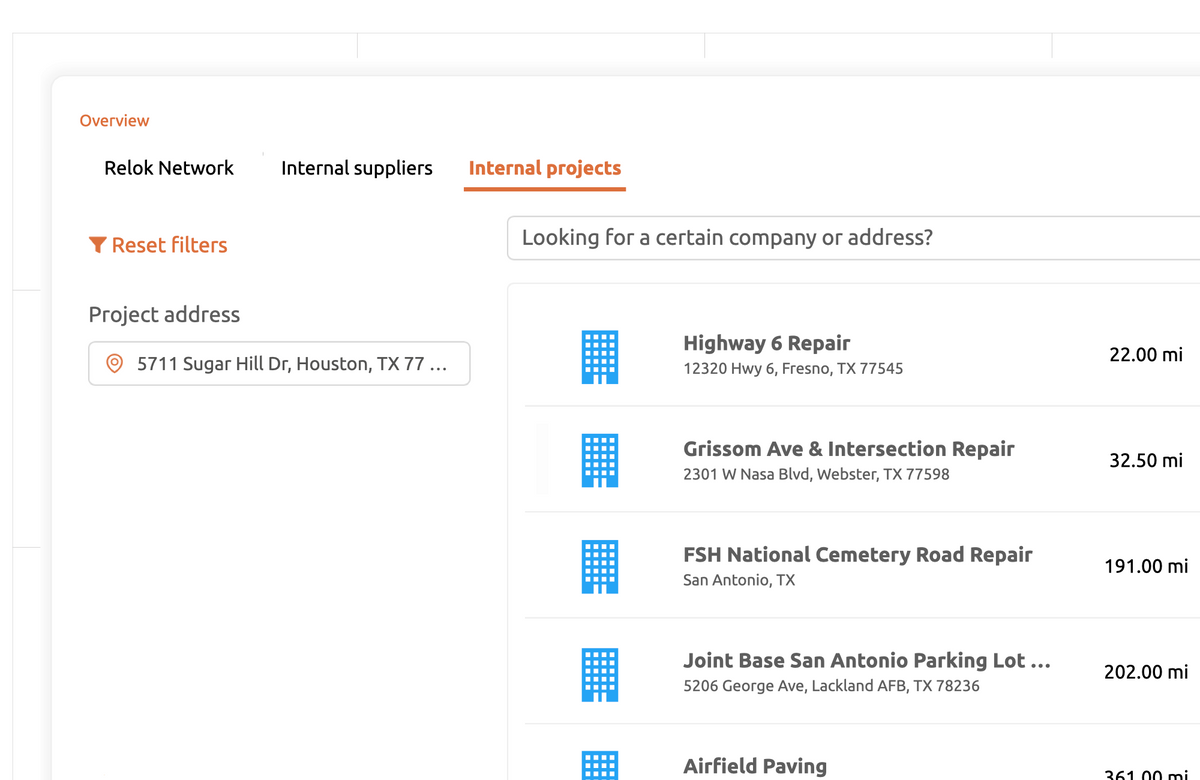
Task: Click the Joint Base San Antonio building icon
Action: point(599,673)
